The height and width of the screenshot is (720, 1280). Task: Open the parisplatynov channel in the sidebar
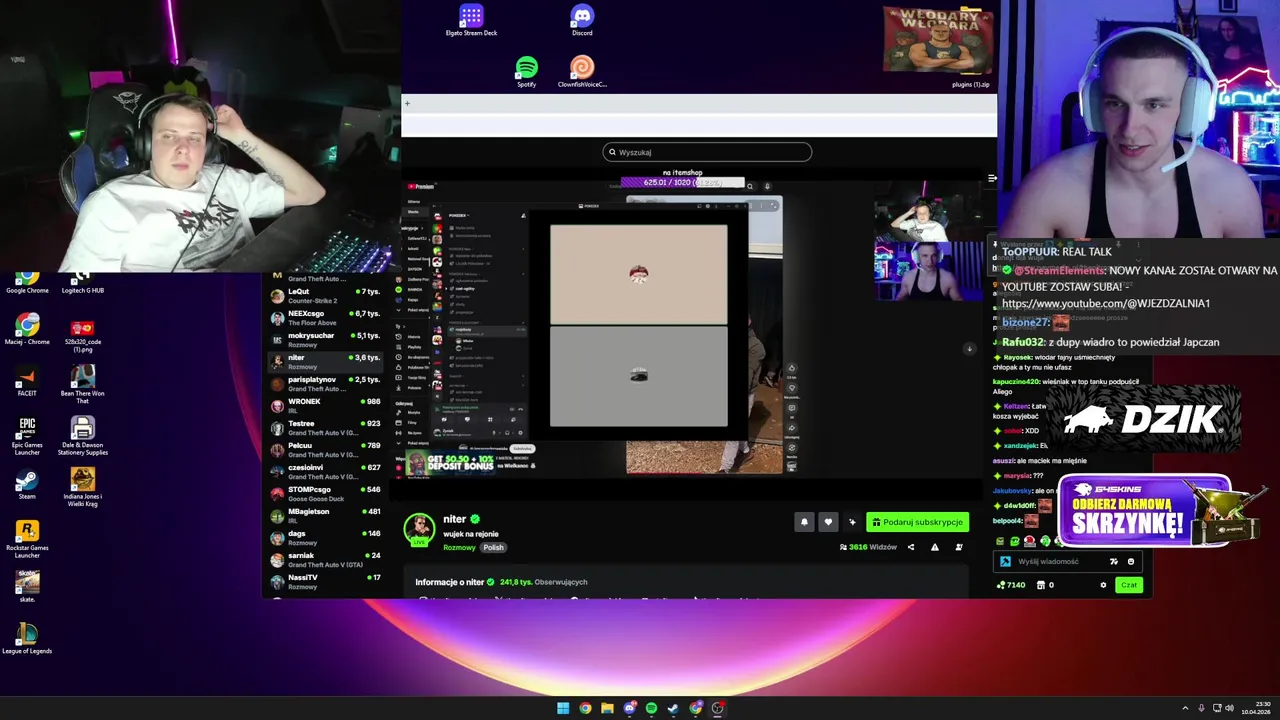(x=326, y=383)
